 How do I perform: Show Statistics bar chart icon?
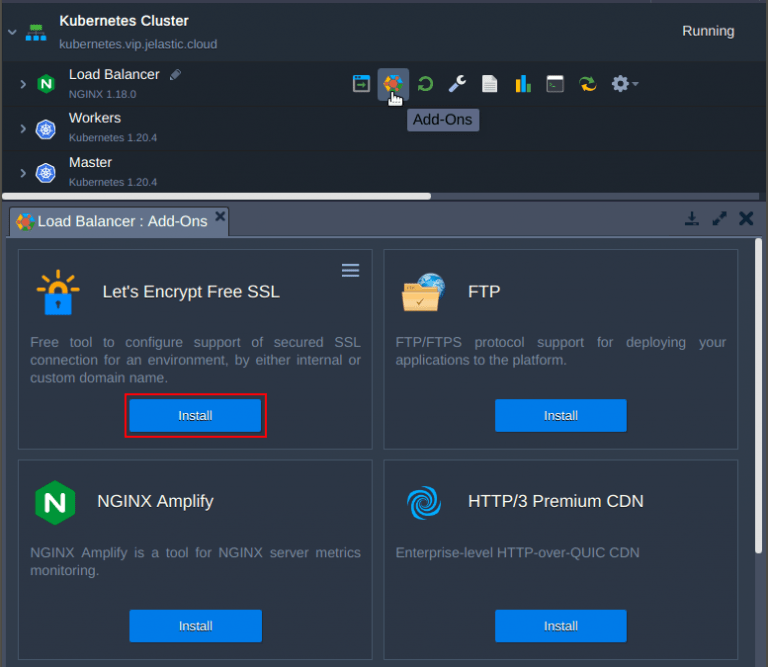click(523, 84)
